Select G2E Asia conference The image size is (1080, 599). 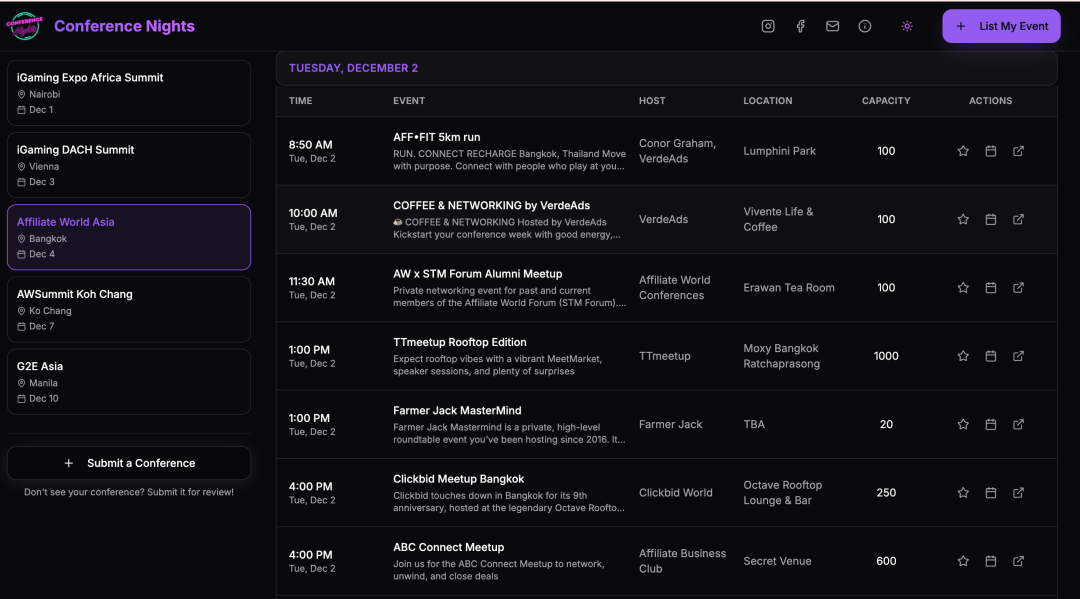129,381
